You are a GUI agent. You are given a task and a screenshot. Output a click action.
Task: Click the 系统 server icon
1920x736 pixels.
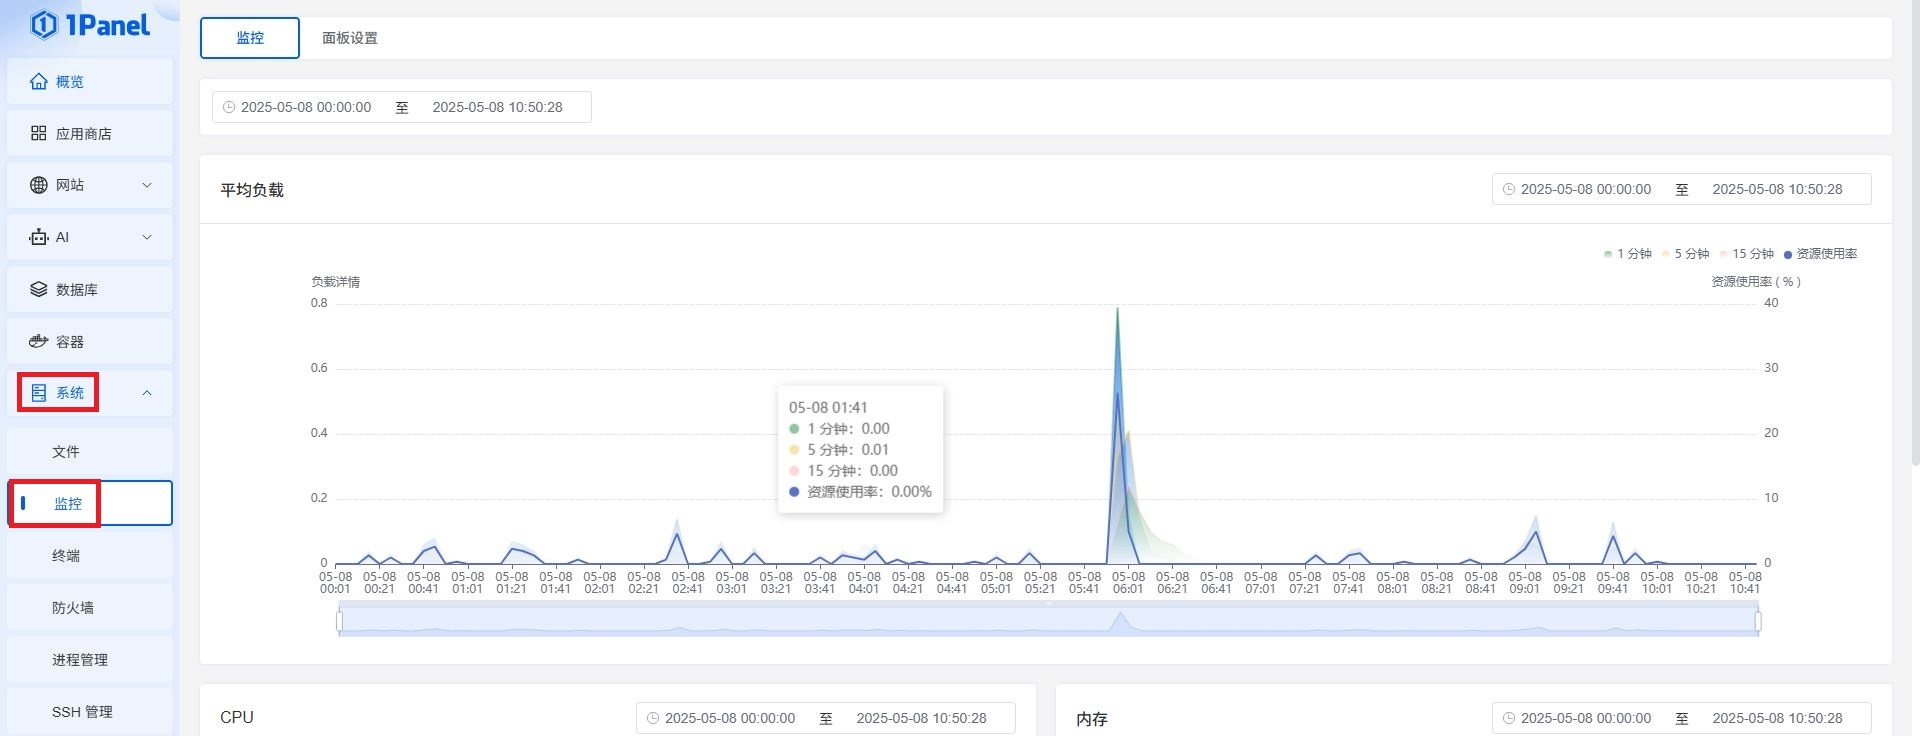coord(39,393)
